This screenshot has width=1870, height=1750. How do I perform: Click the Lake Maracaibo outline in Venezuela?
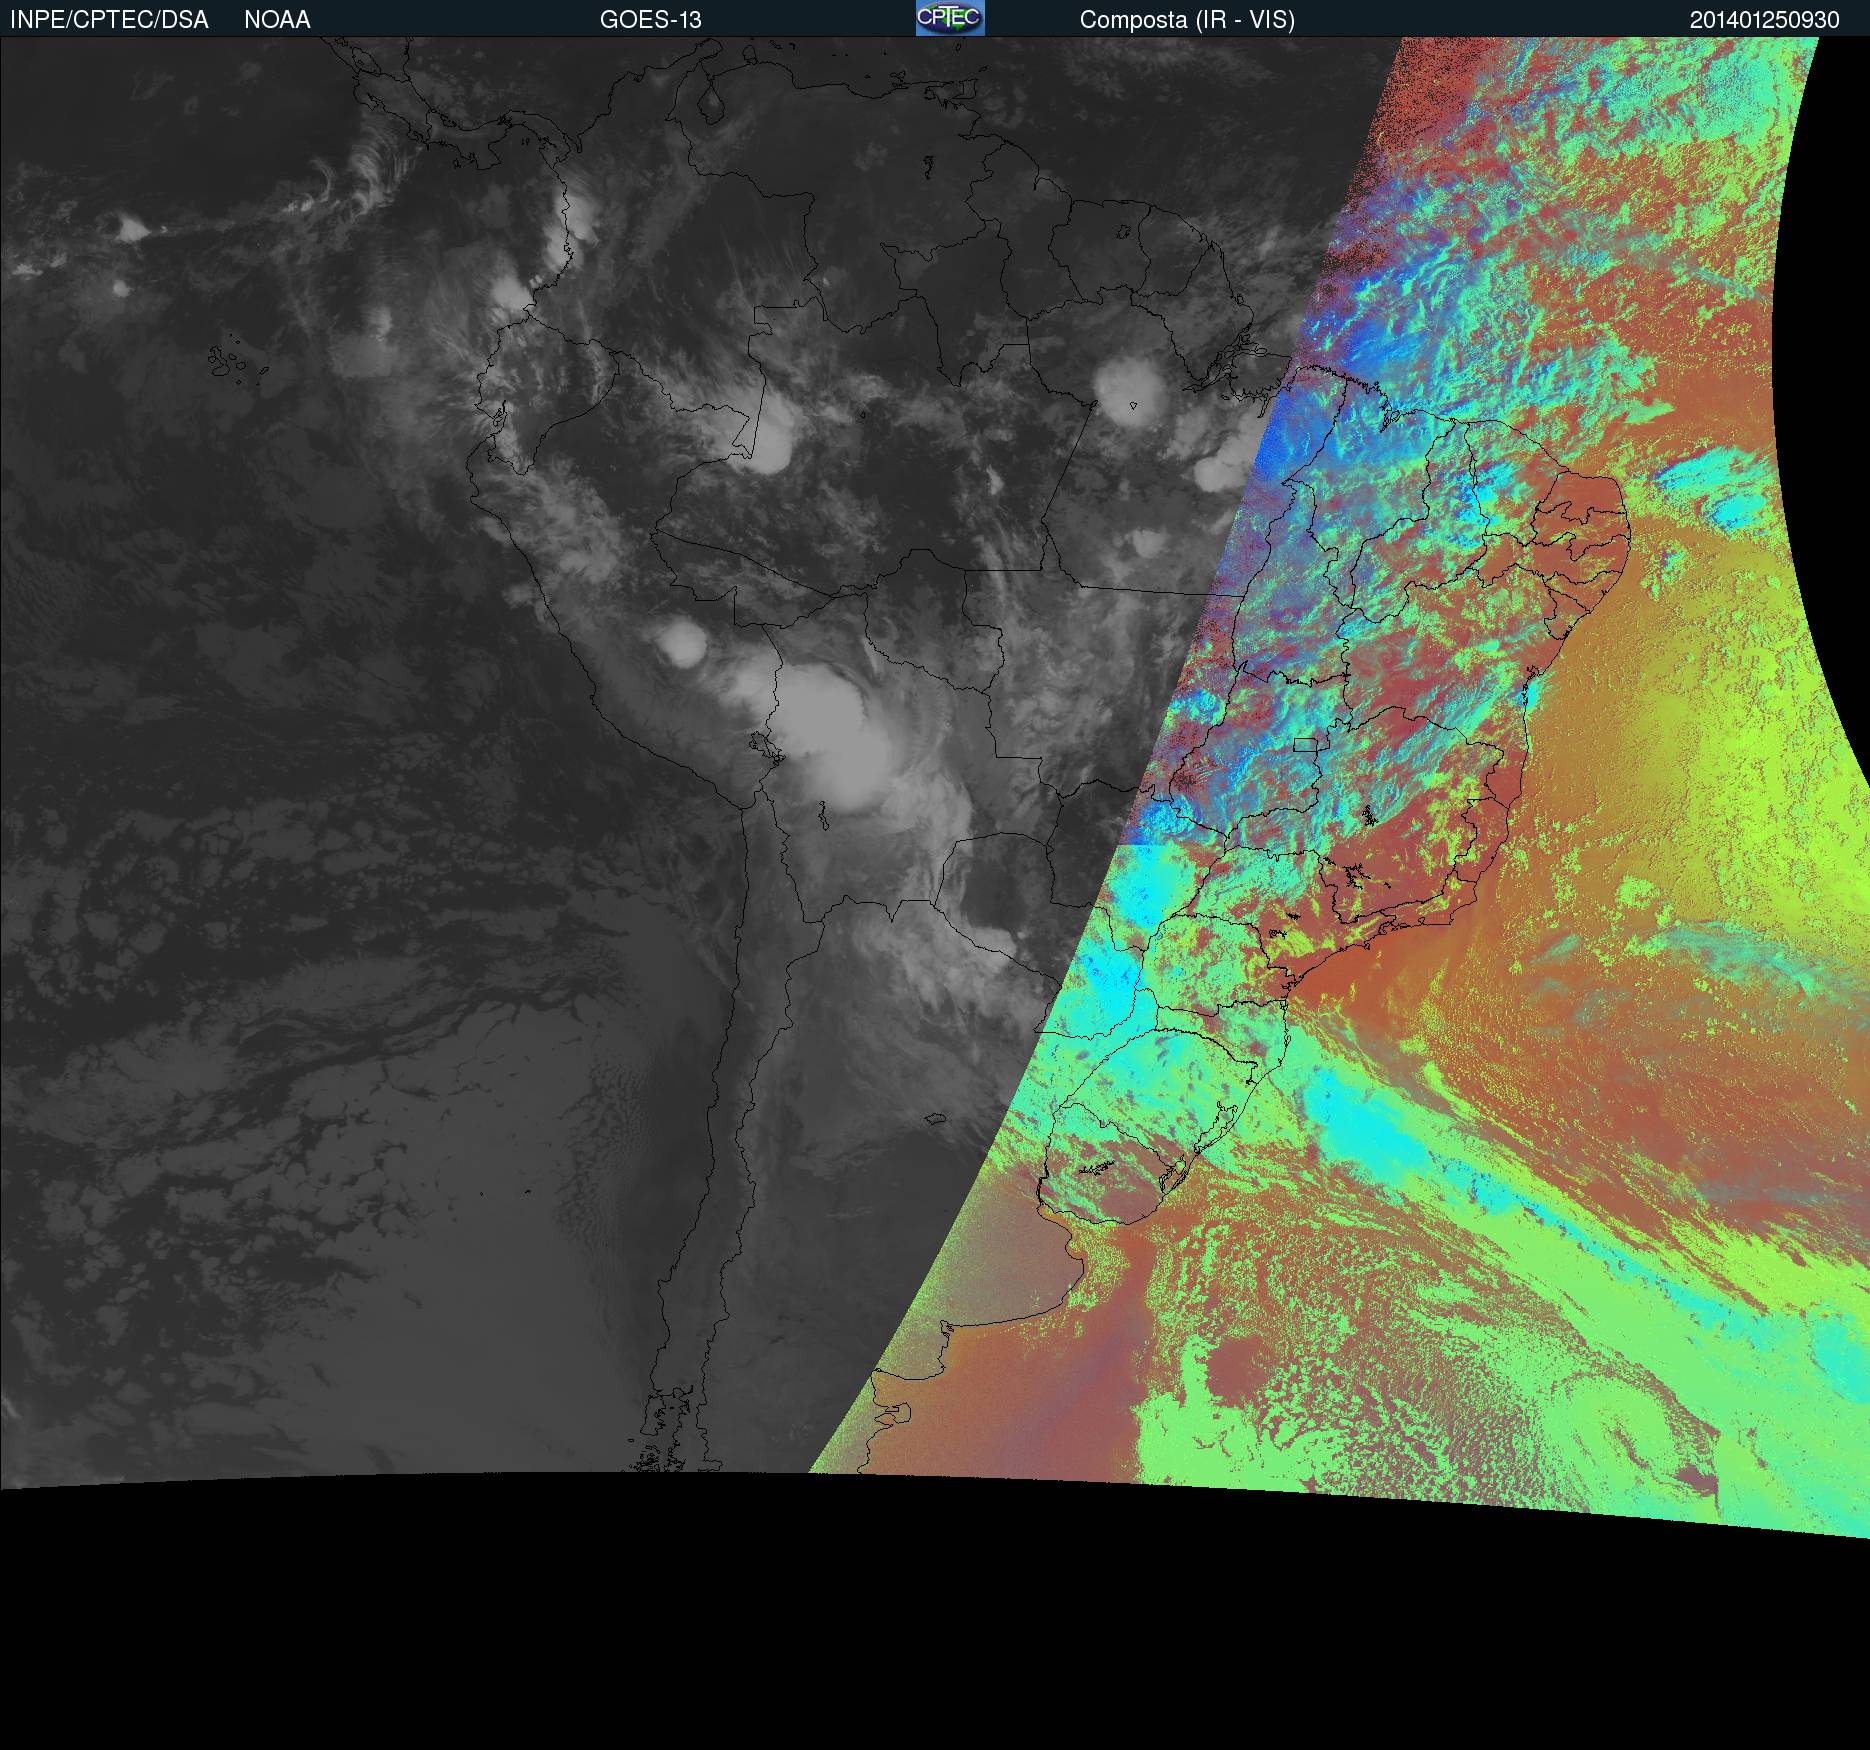(x=712, y=105)
